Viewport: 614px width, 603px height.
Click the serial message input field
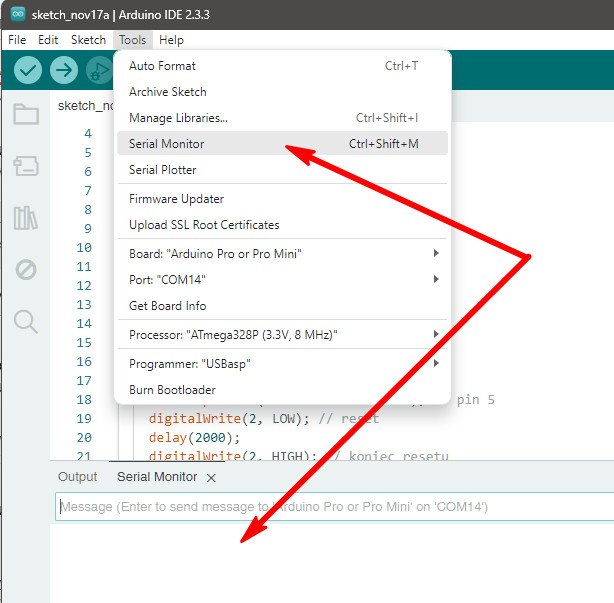point(330,507)
